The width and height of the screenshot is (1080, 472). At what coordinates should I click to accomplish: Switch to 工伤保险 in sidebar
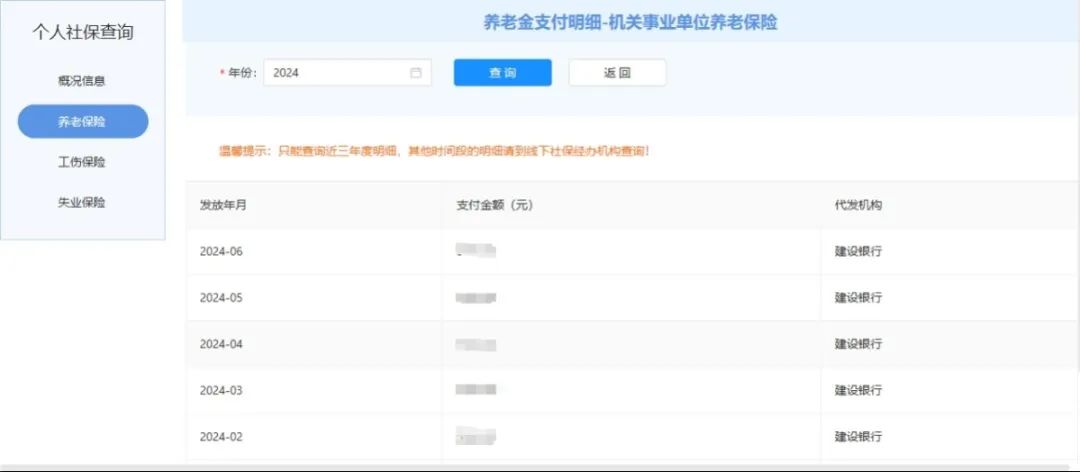82,162
